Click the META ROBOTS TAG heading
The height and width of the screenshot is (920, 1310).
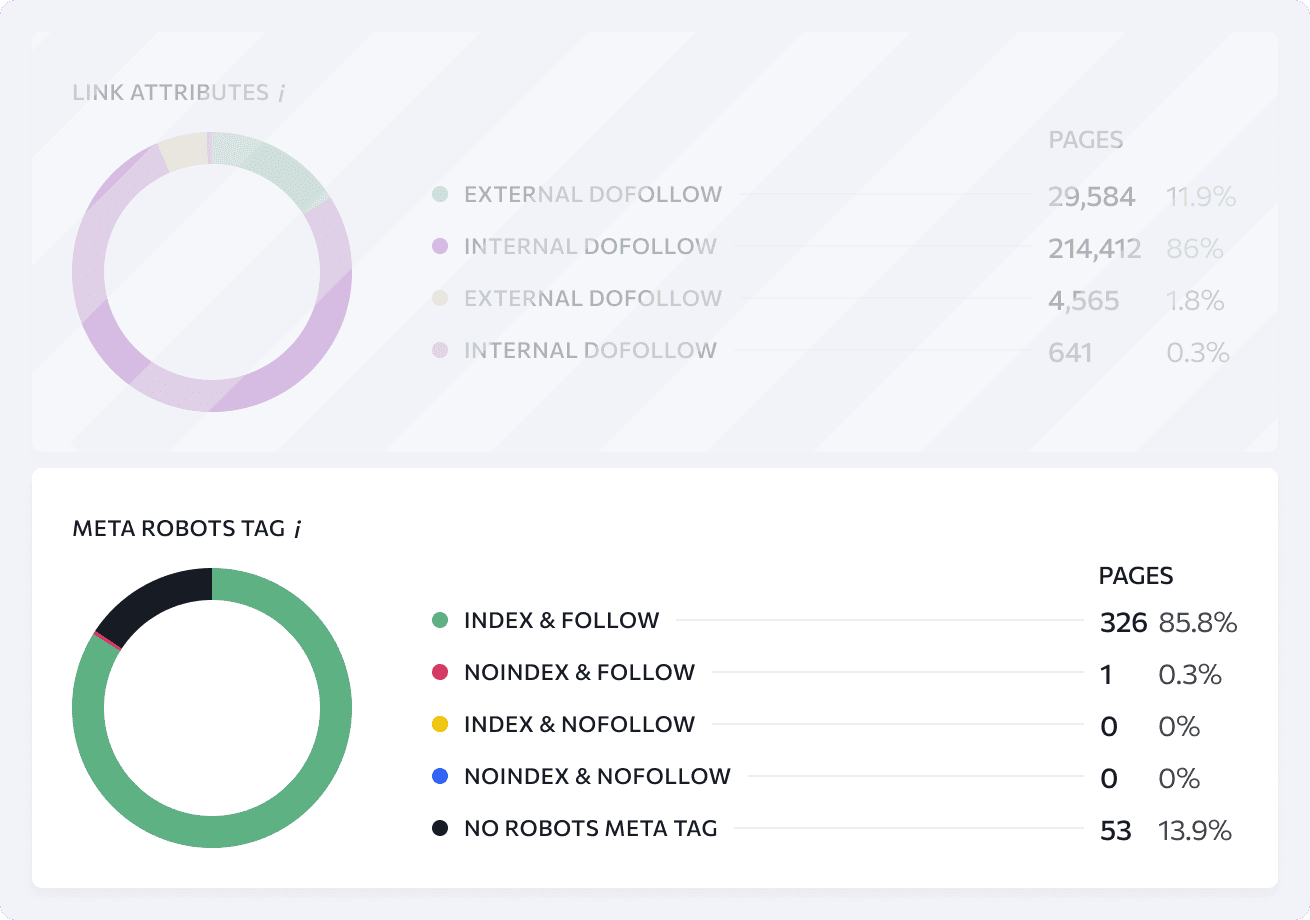coord(179,529)
